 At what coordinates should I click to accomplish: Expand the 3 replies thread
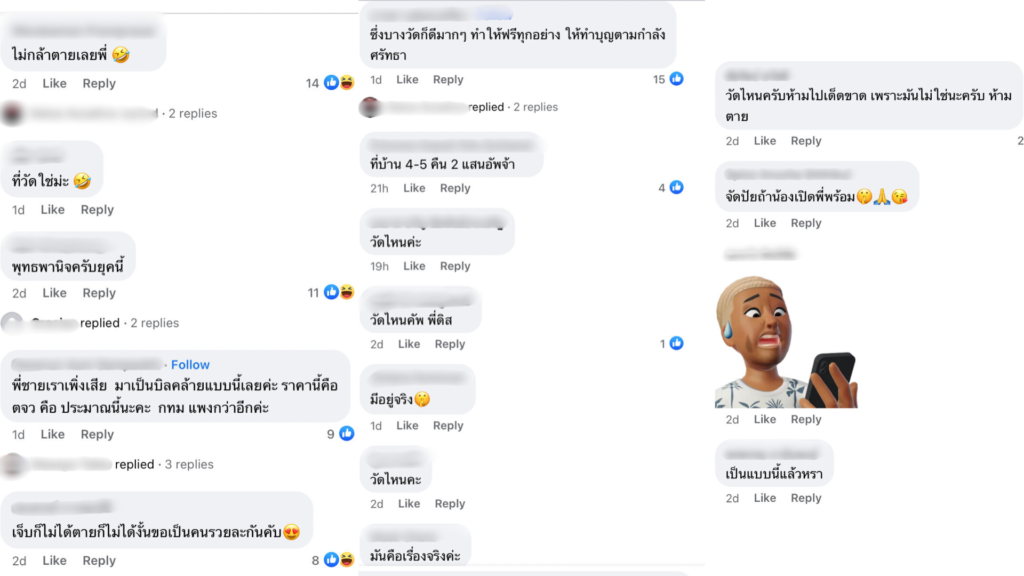[189, 464]
